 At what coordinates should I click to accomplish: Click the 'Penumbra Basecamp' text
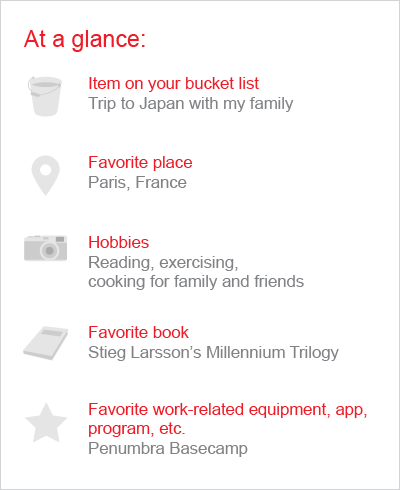(168, 448)
